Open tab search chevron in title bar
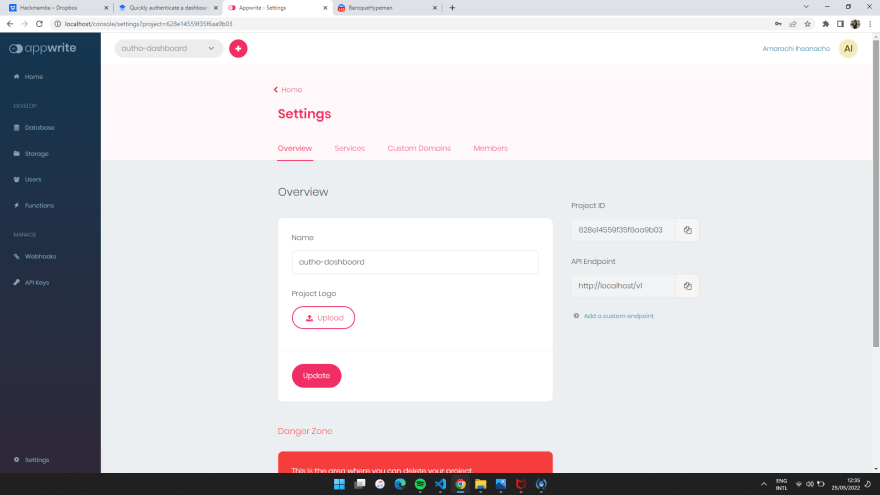 pyautogui.click(x=806, y=7)
